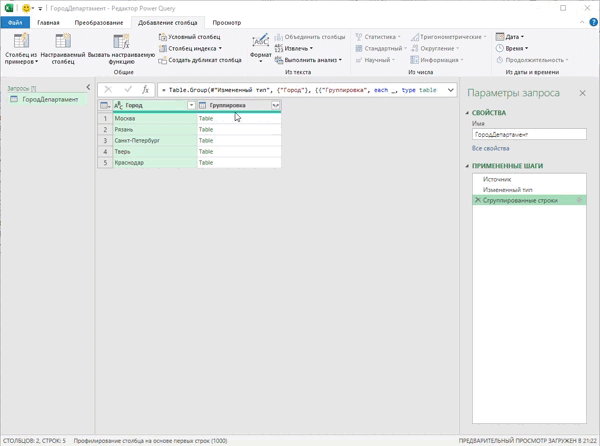This screenshot has height=446, width=600.
Task: Collapse the Queries (Запросы) pane
Action: pos(88,88)
